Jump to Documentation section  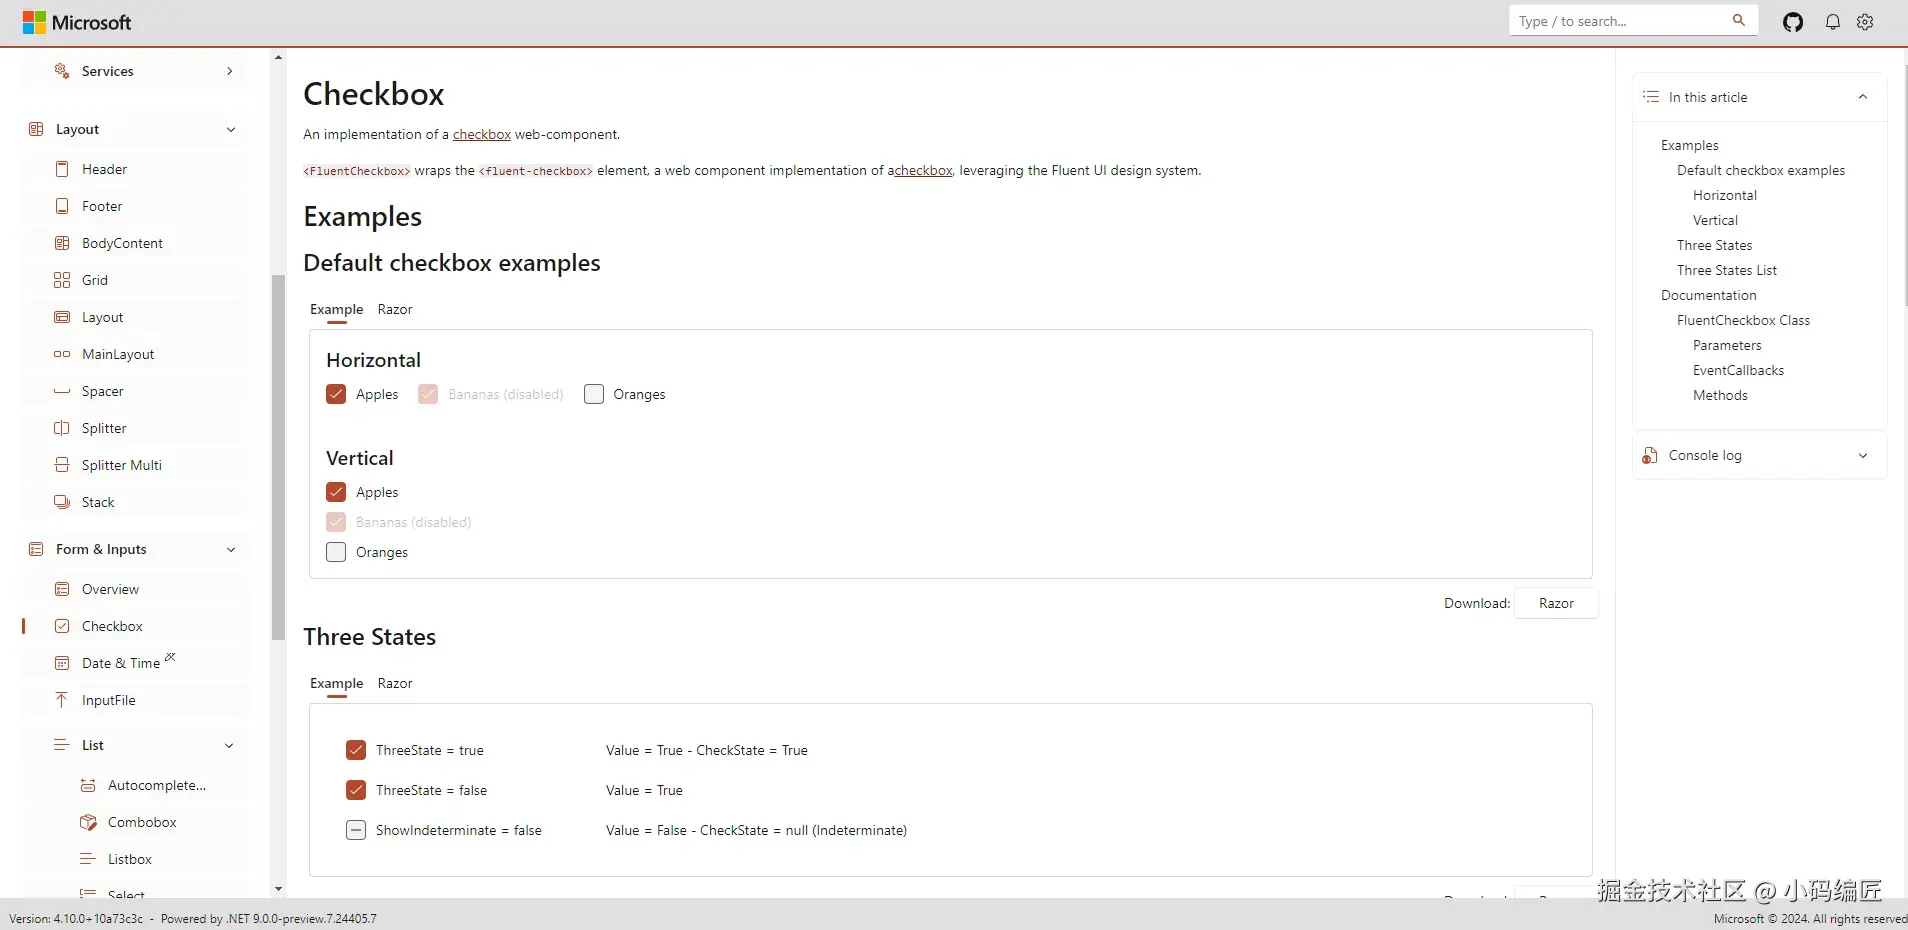tap(1708, 295)
